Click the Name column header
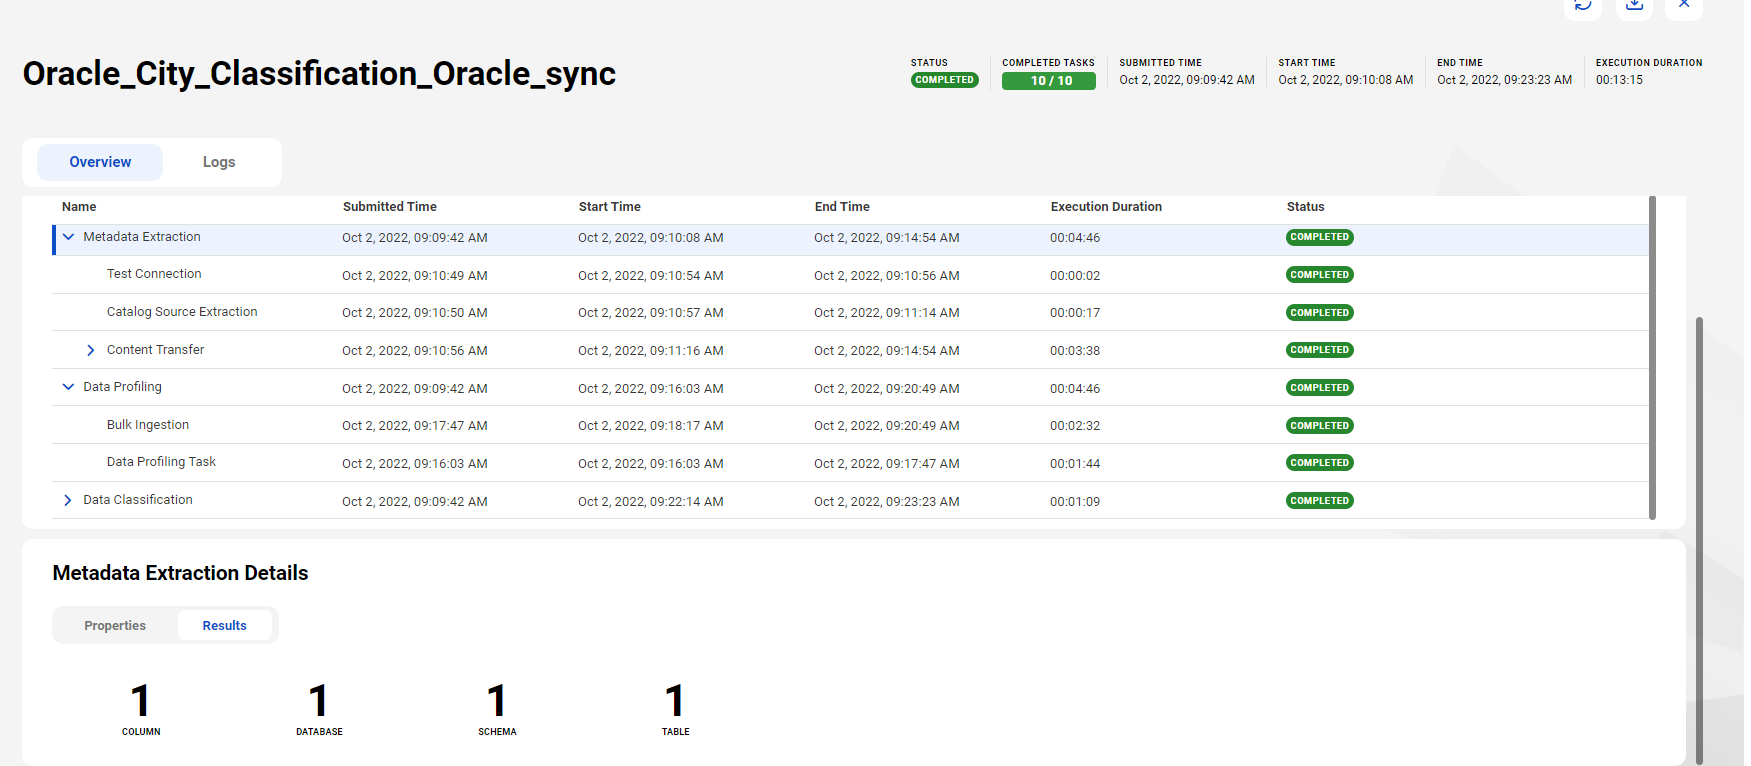The image size is (1751, 766). click(79, 207)
